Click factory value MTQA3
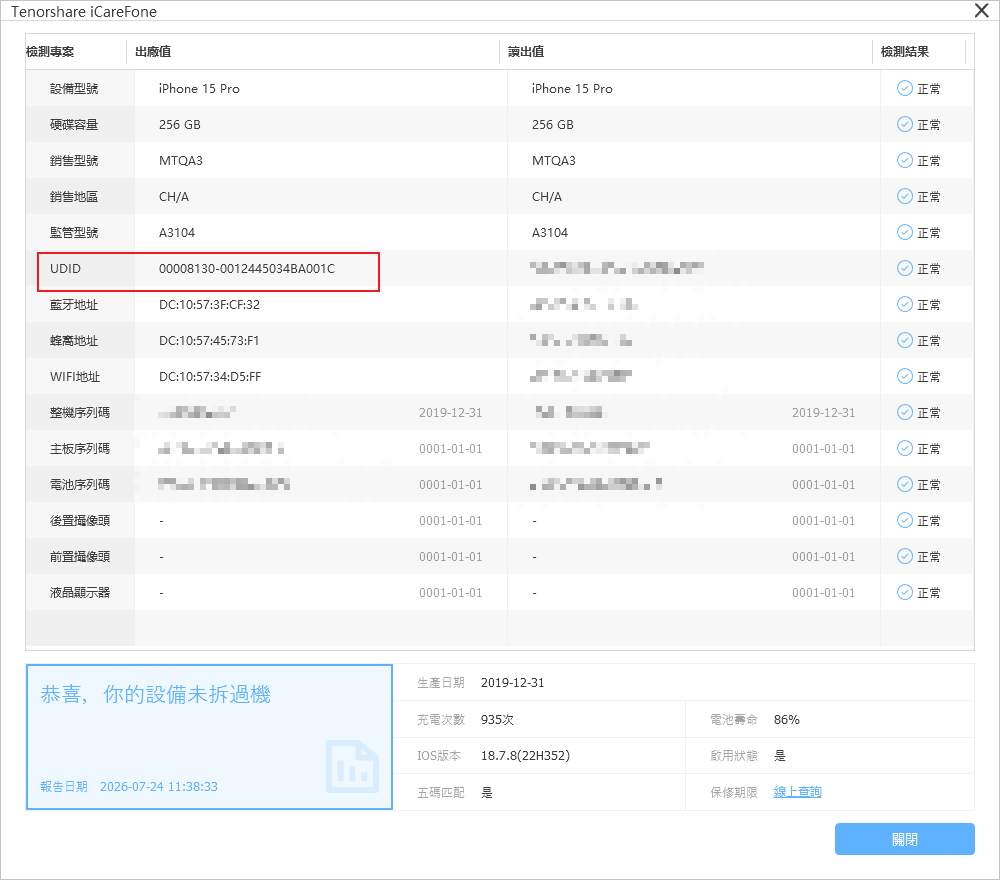Viewport: 1000px width, 880px height. tap(180, 161)
